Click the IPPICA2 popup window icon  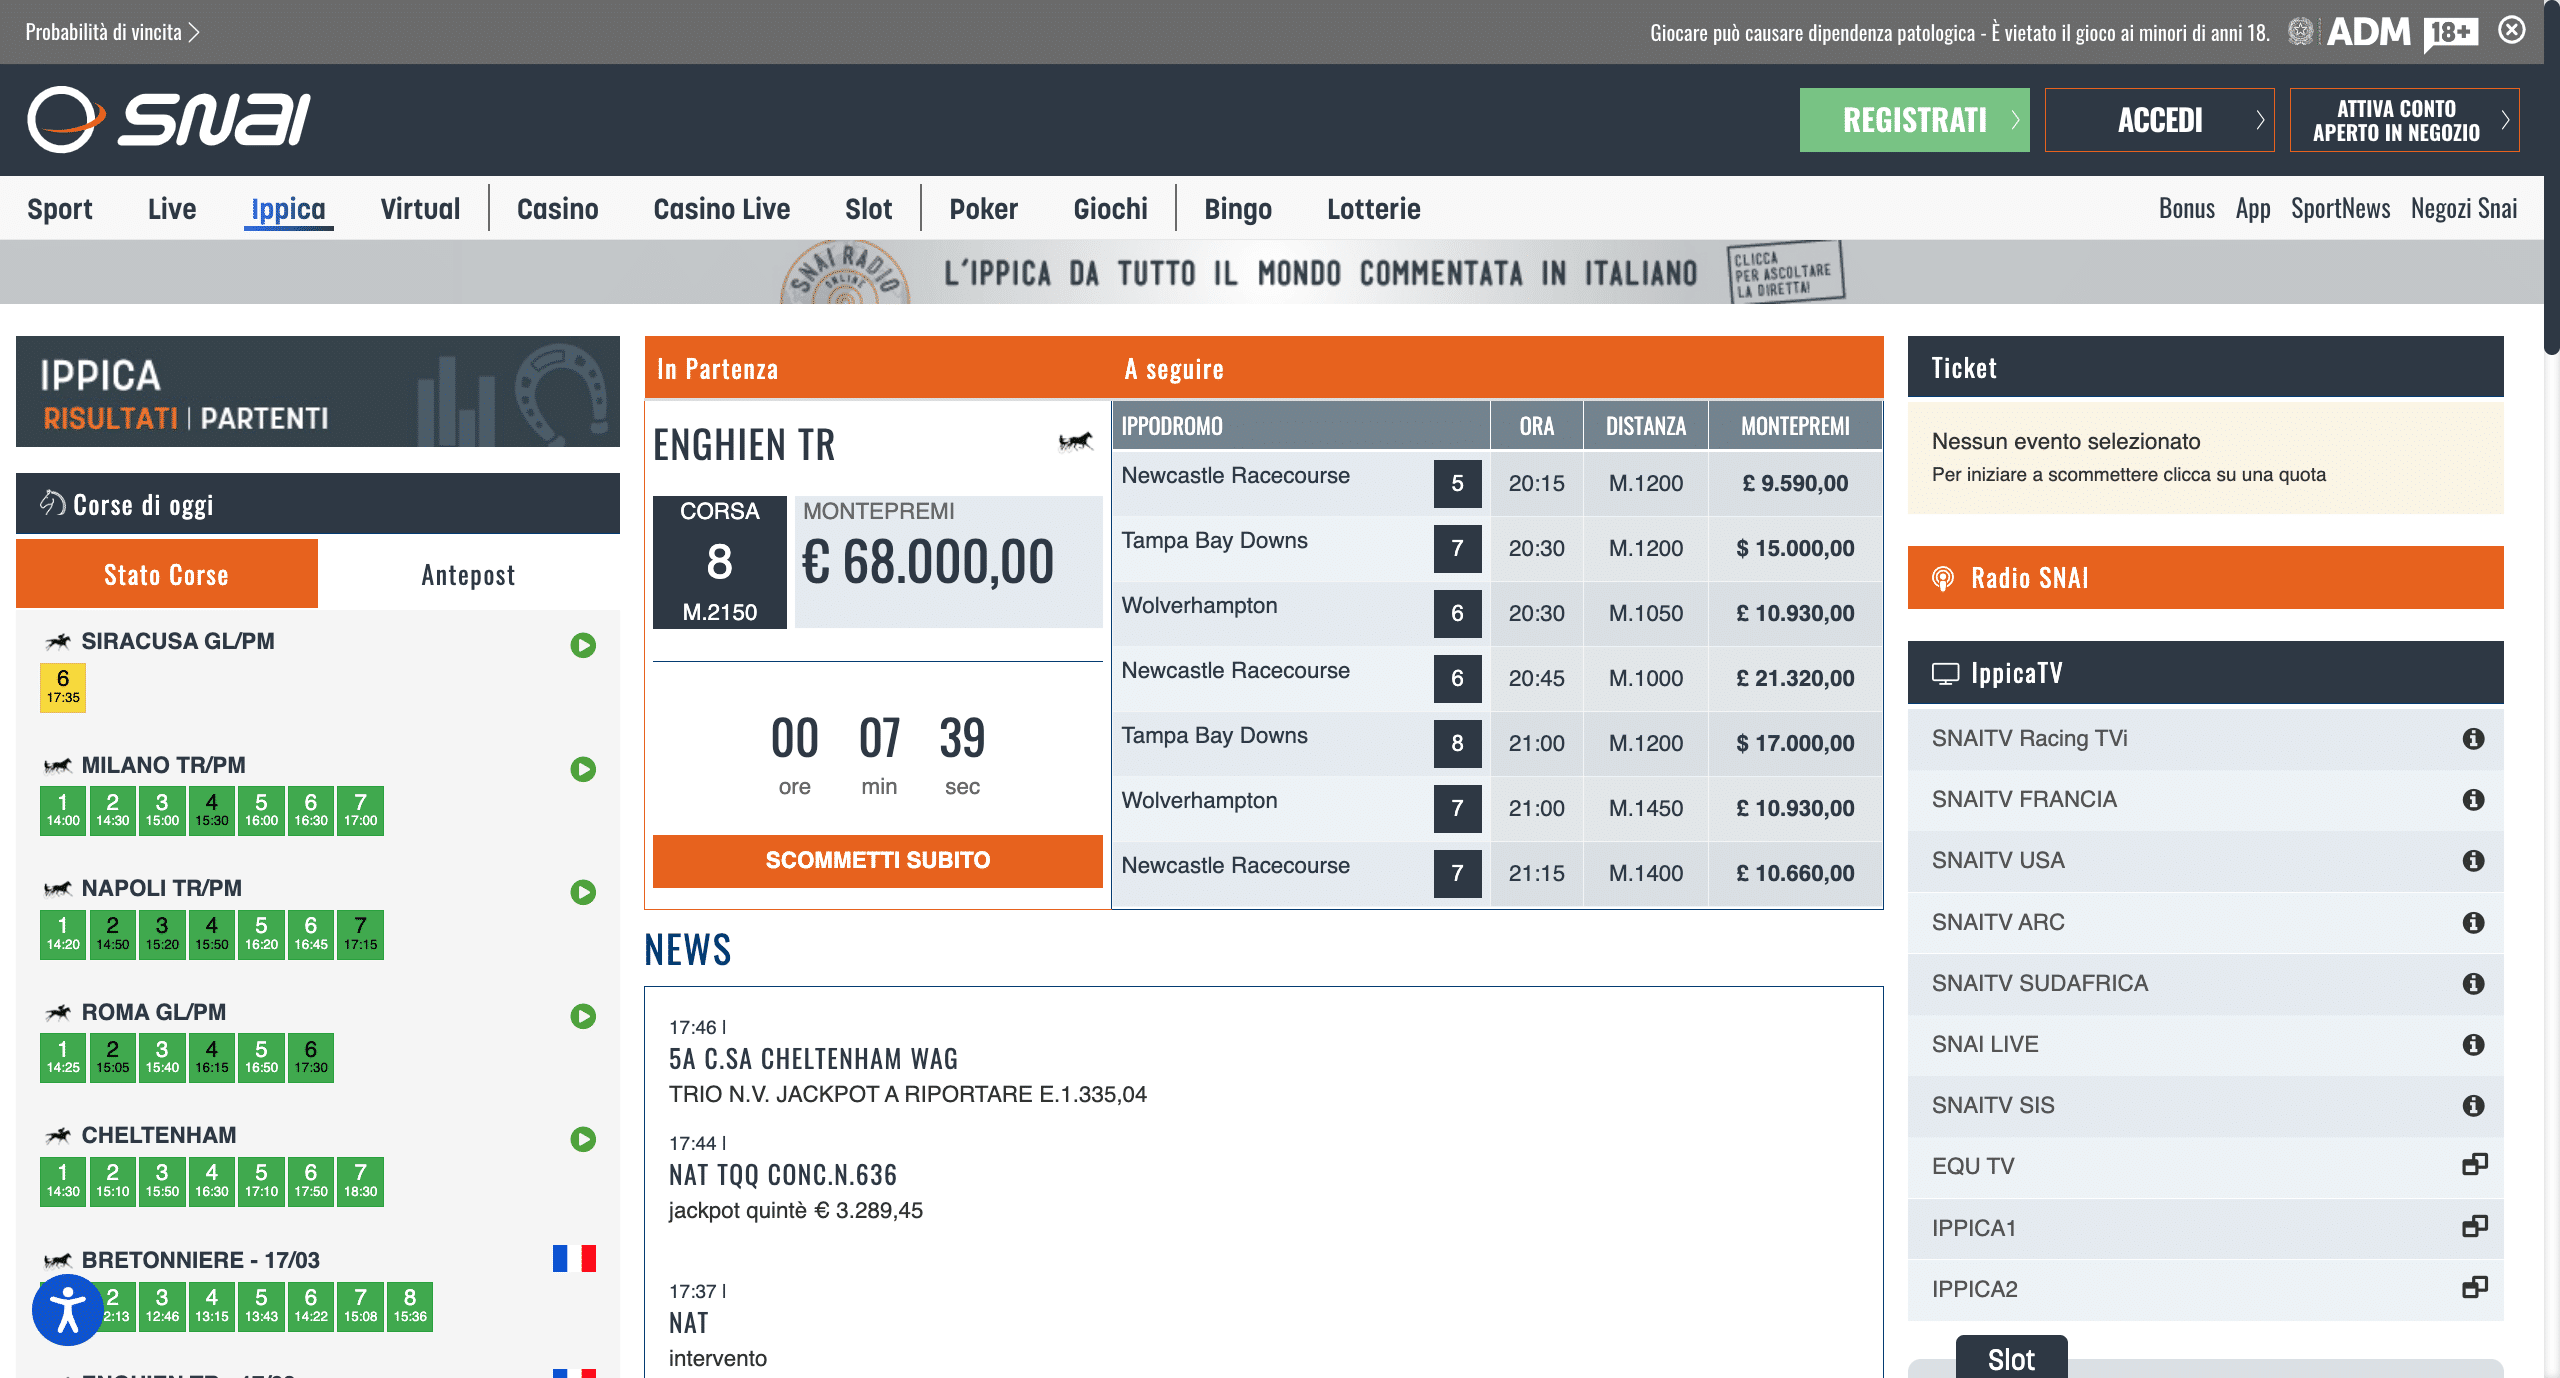2474,1288
